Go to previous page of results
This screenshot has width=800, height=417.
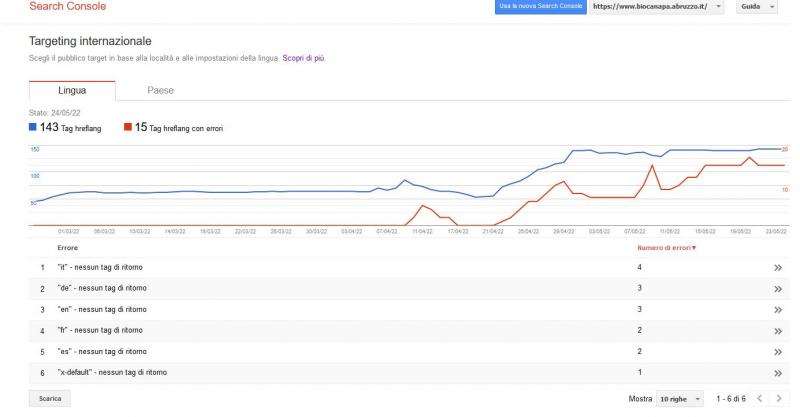coord(758,399)
